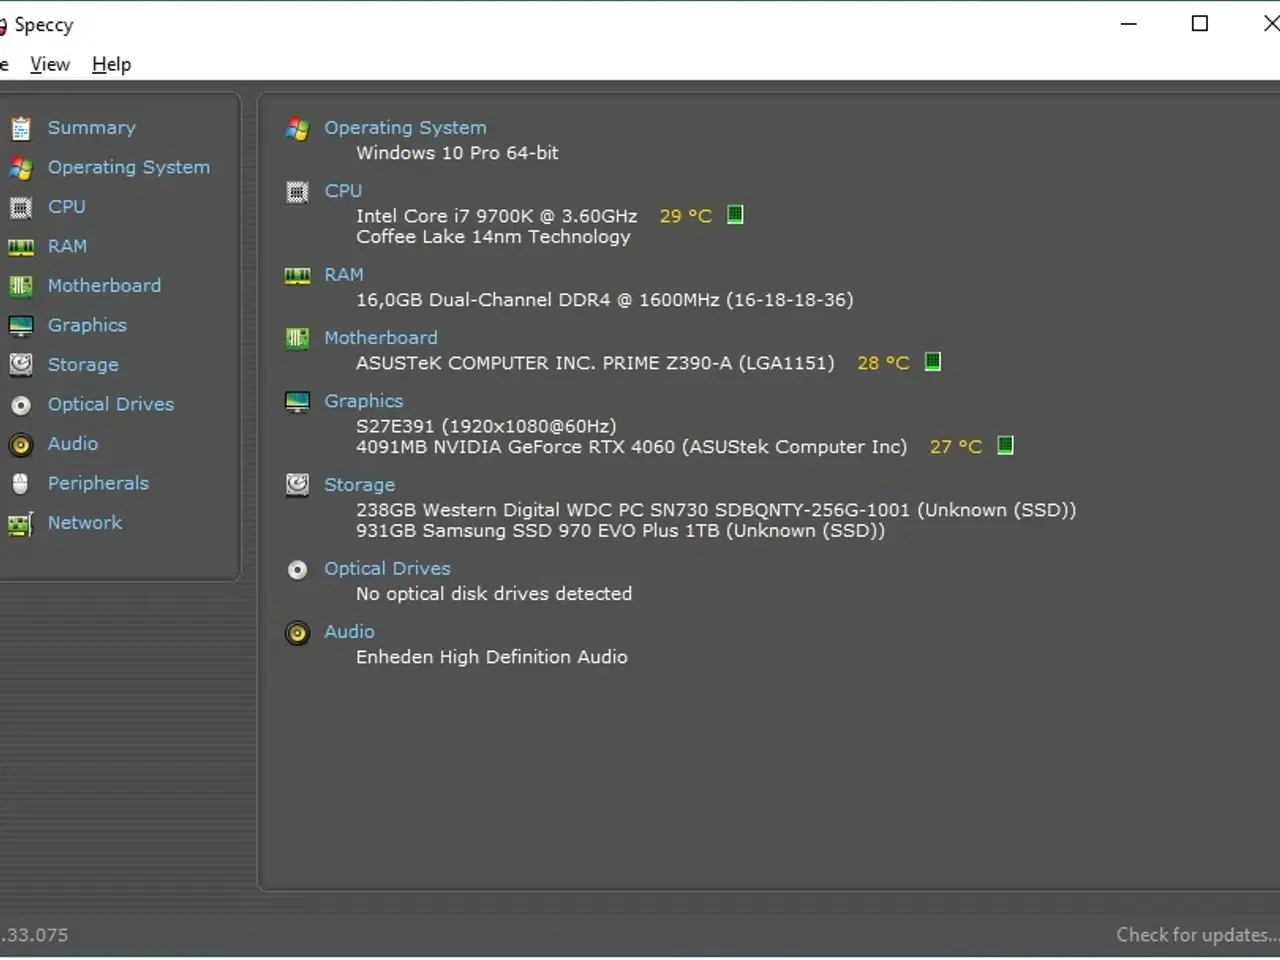The image size is (1280, 960).
Task: Click the Operating System heading link
Action: [x=405, y=128]
